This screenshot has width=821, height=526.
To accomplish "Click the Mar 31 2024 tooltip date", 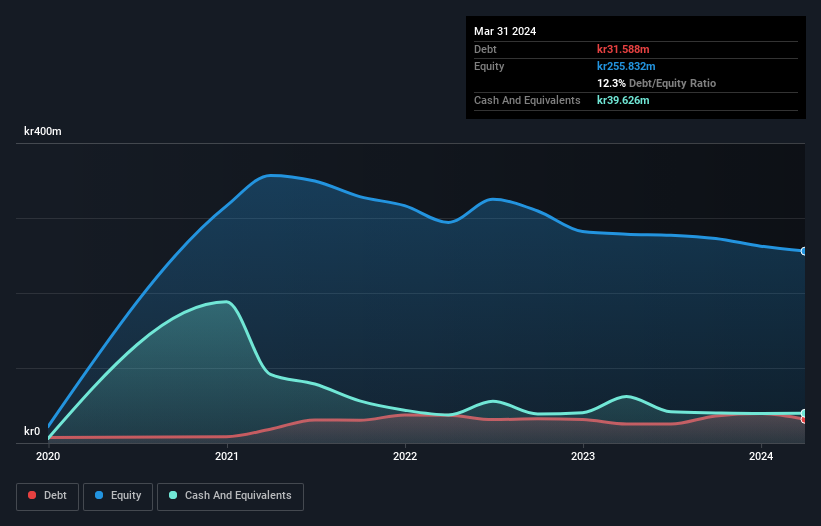I will tap(505, 31).
